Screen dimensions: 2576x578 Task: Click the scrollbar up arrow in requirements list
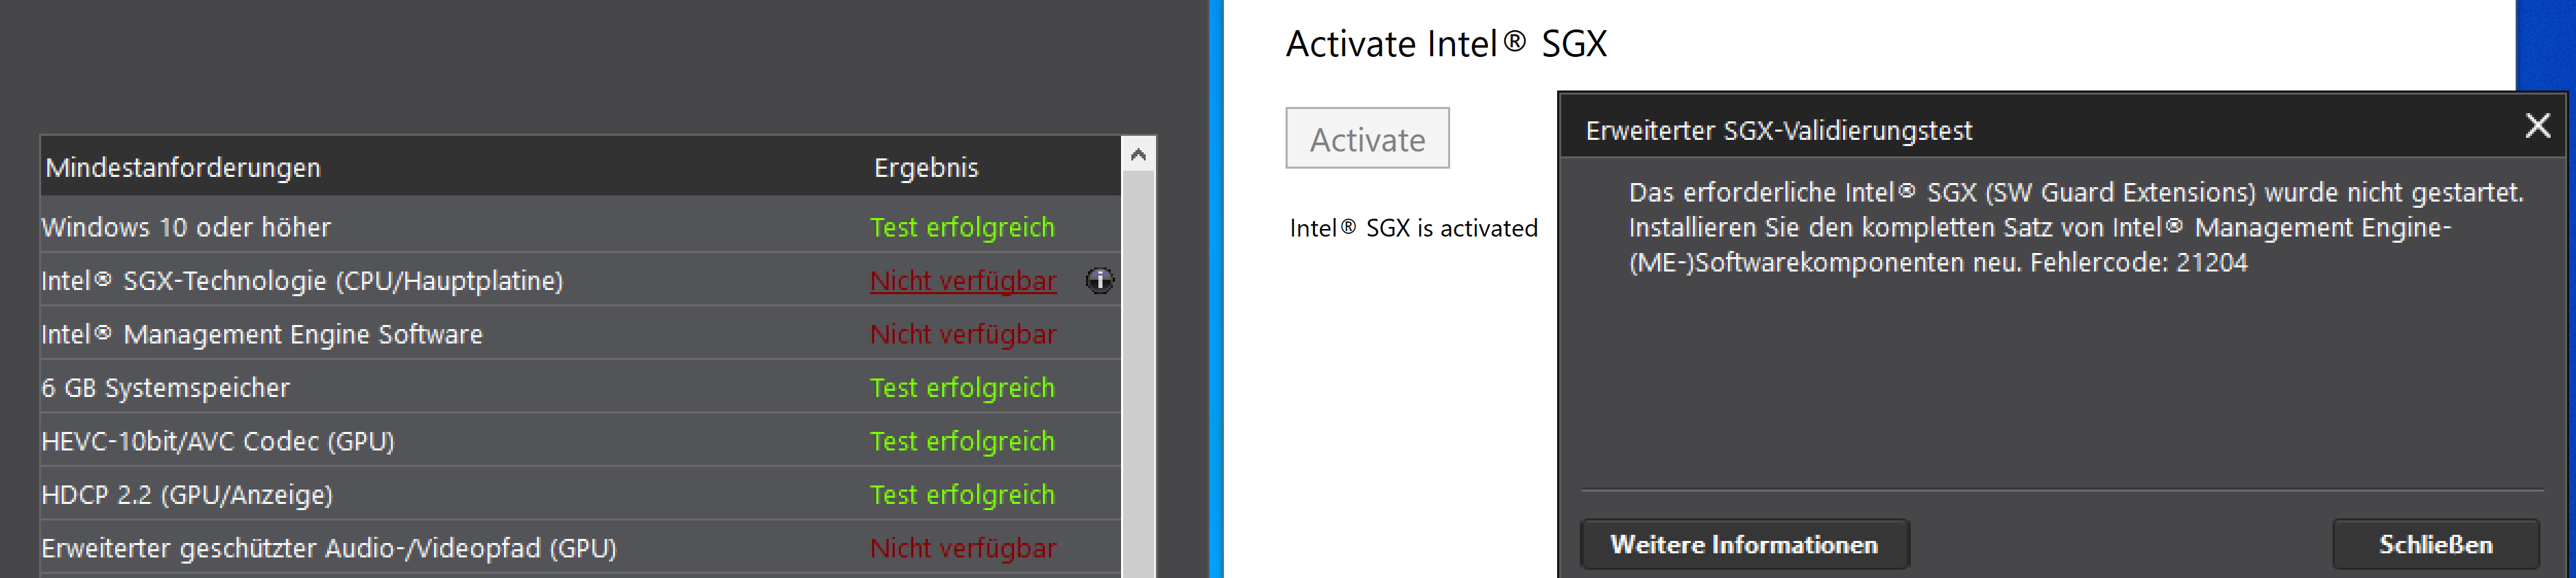(x=1138, y=154)
